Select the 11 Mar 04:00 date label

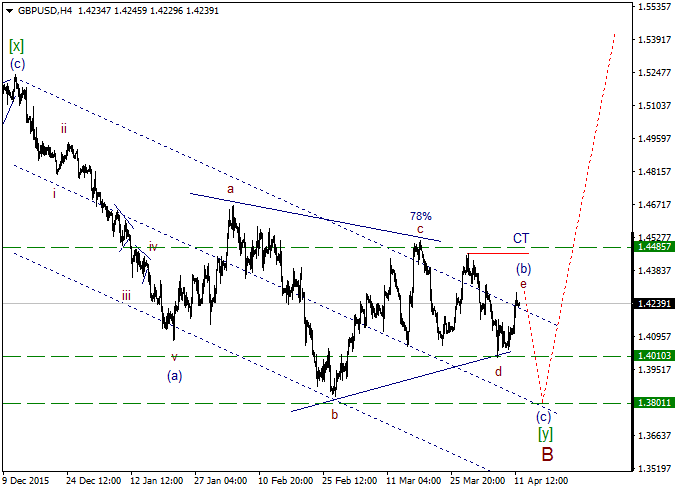coord(414,480)
